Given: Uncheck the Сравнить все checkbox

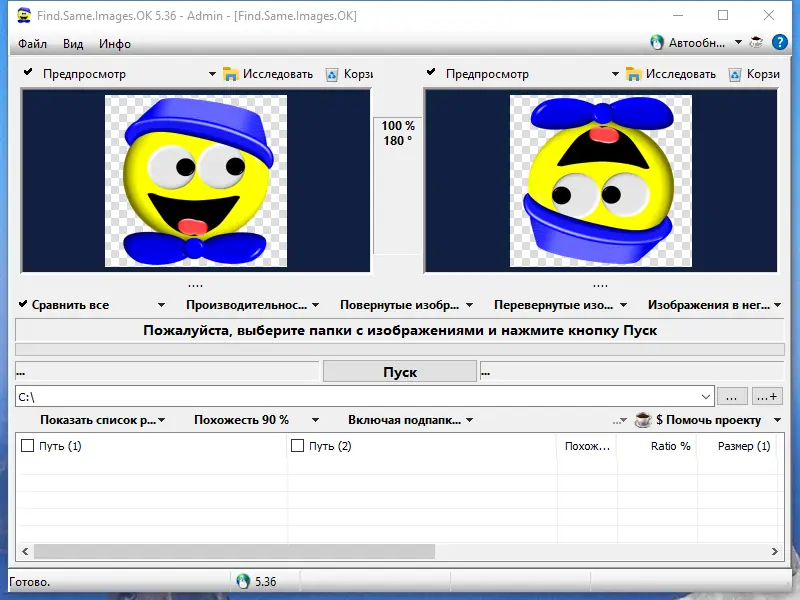Looking at the screenshot, I should [22, 304].
